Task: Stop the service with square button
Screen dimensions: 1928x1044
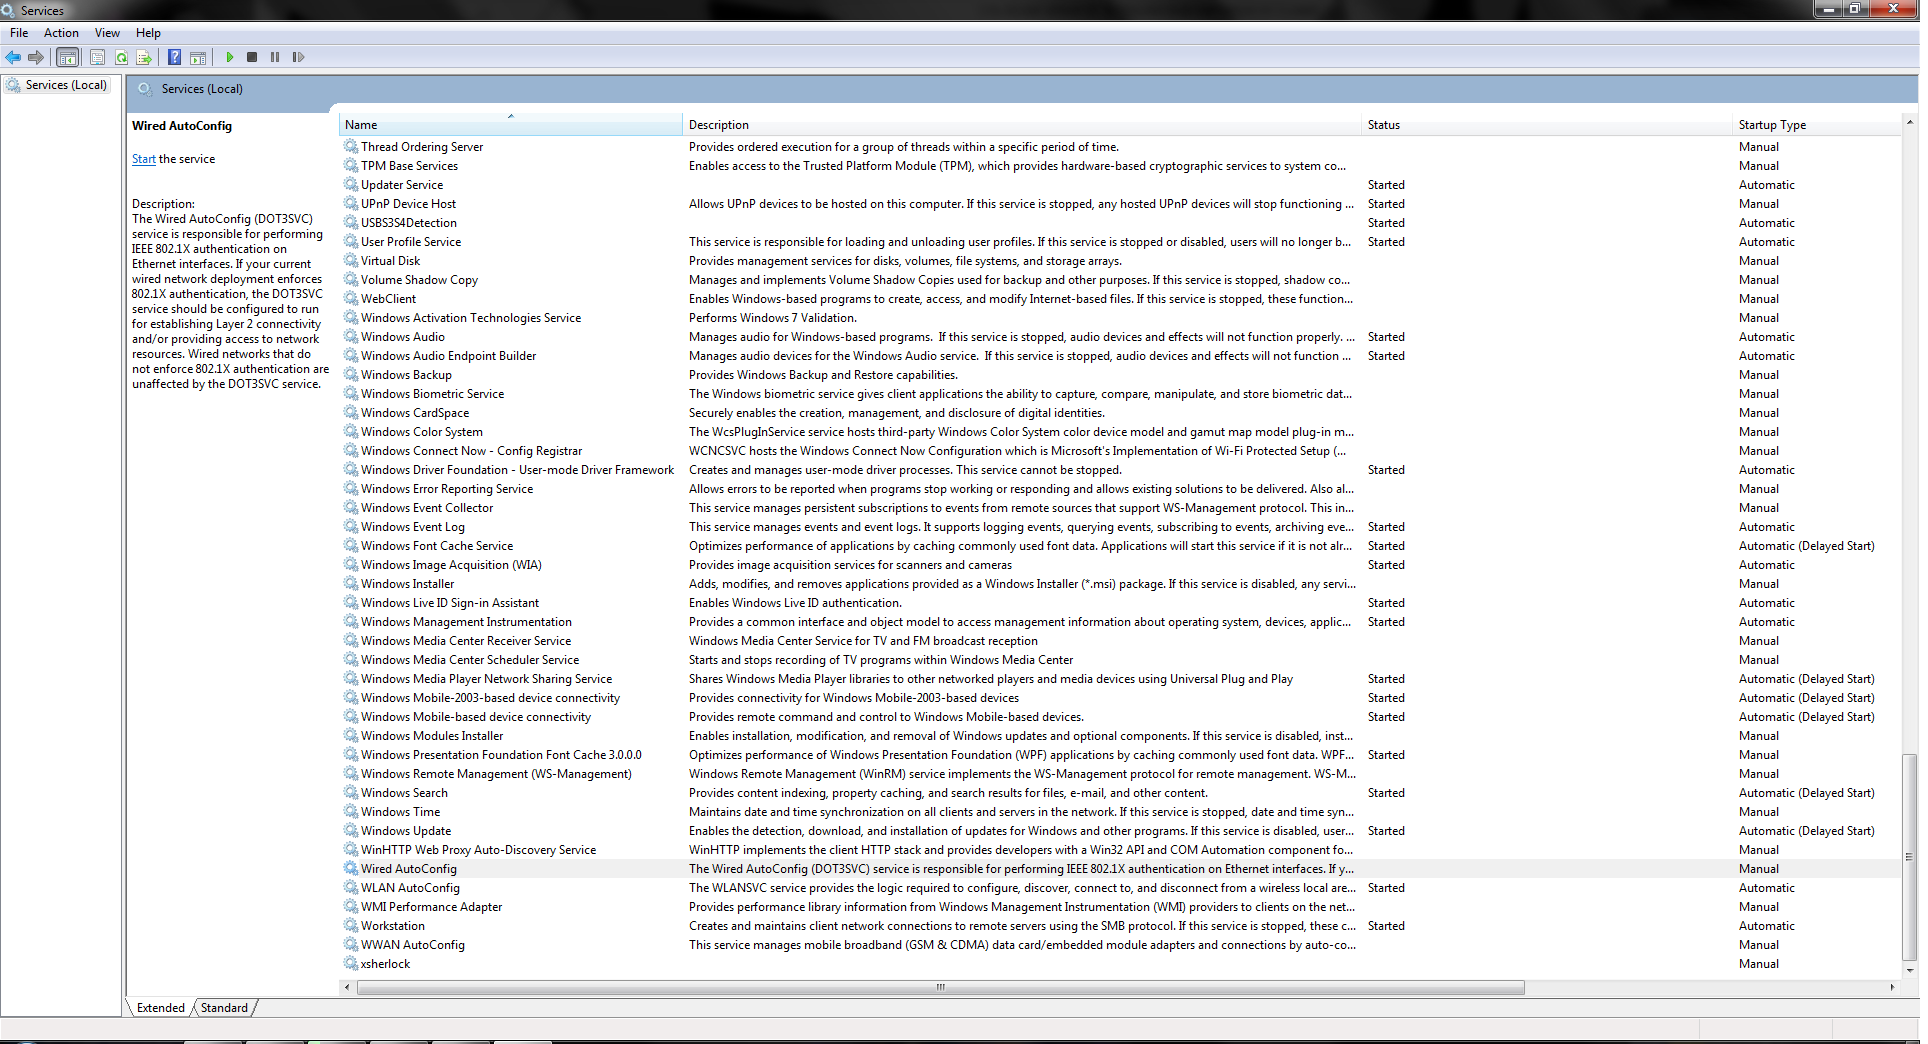Action: coord(252,57)
